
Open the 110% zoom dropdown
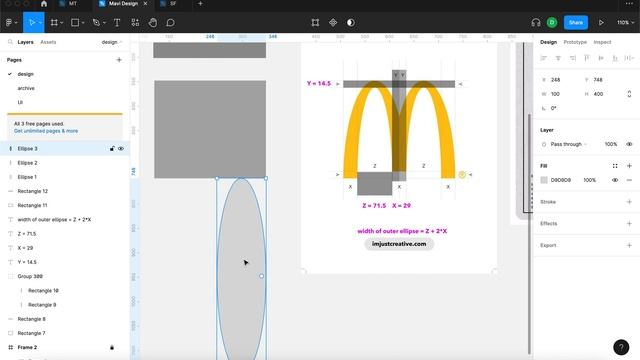[x=626, y=23]
